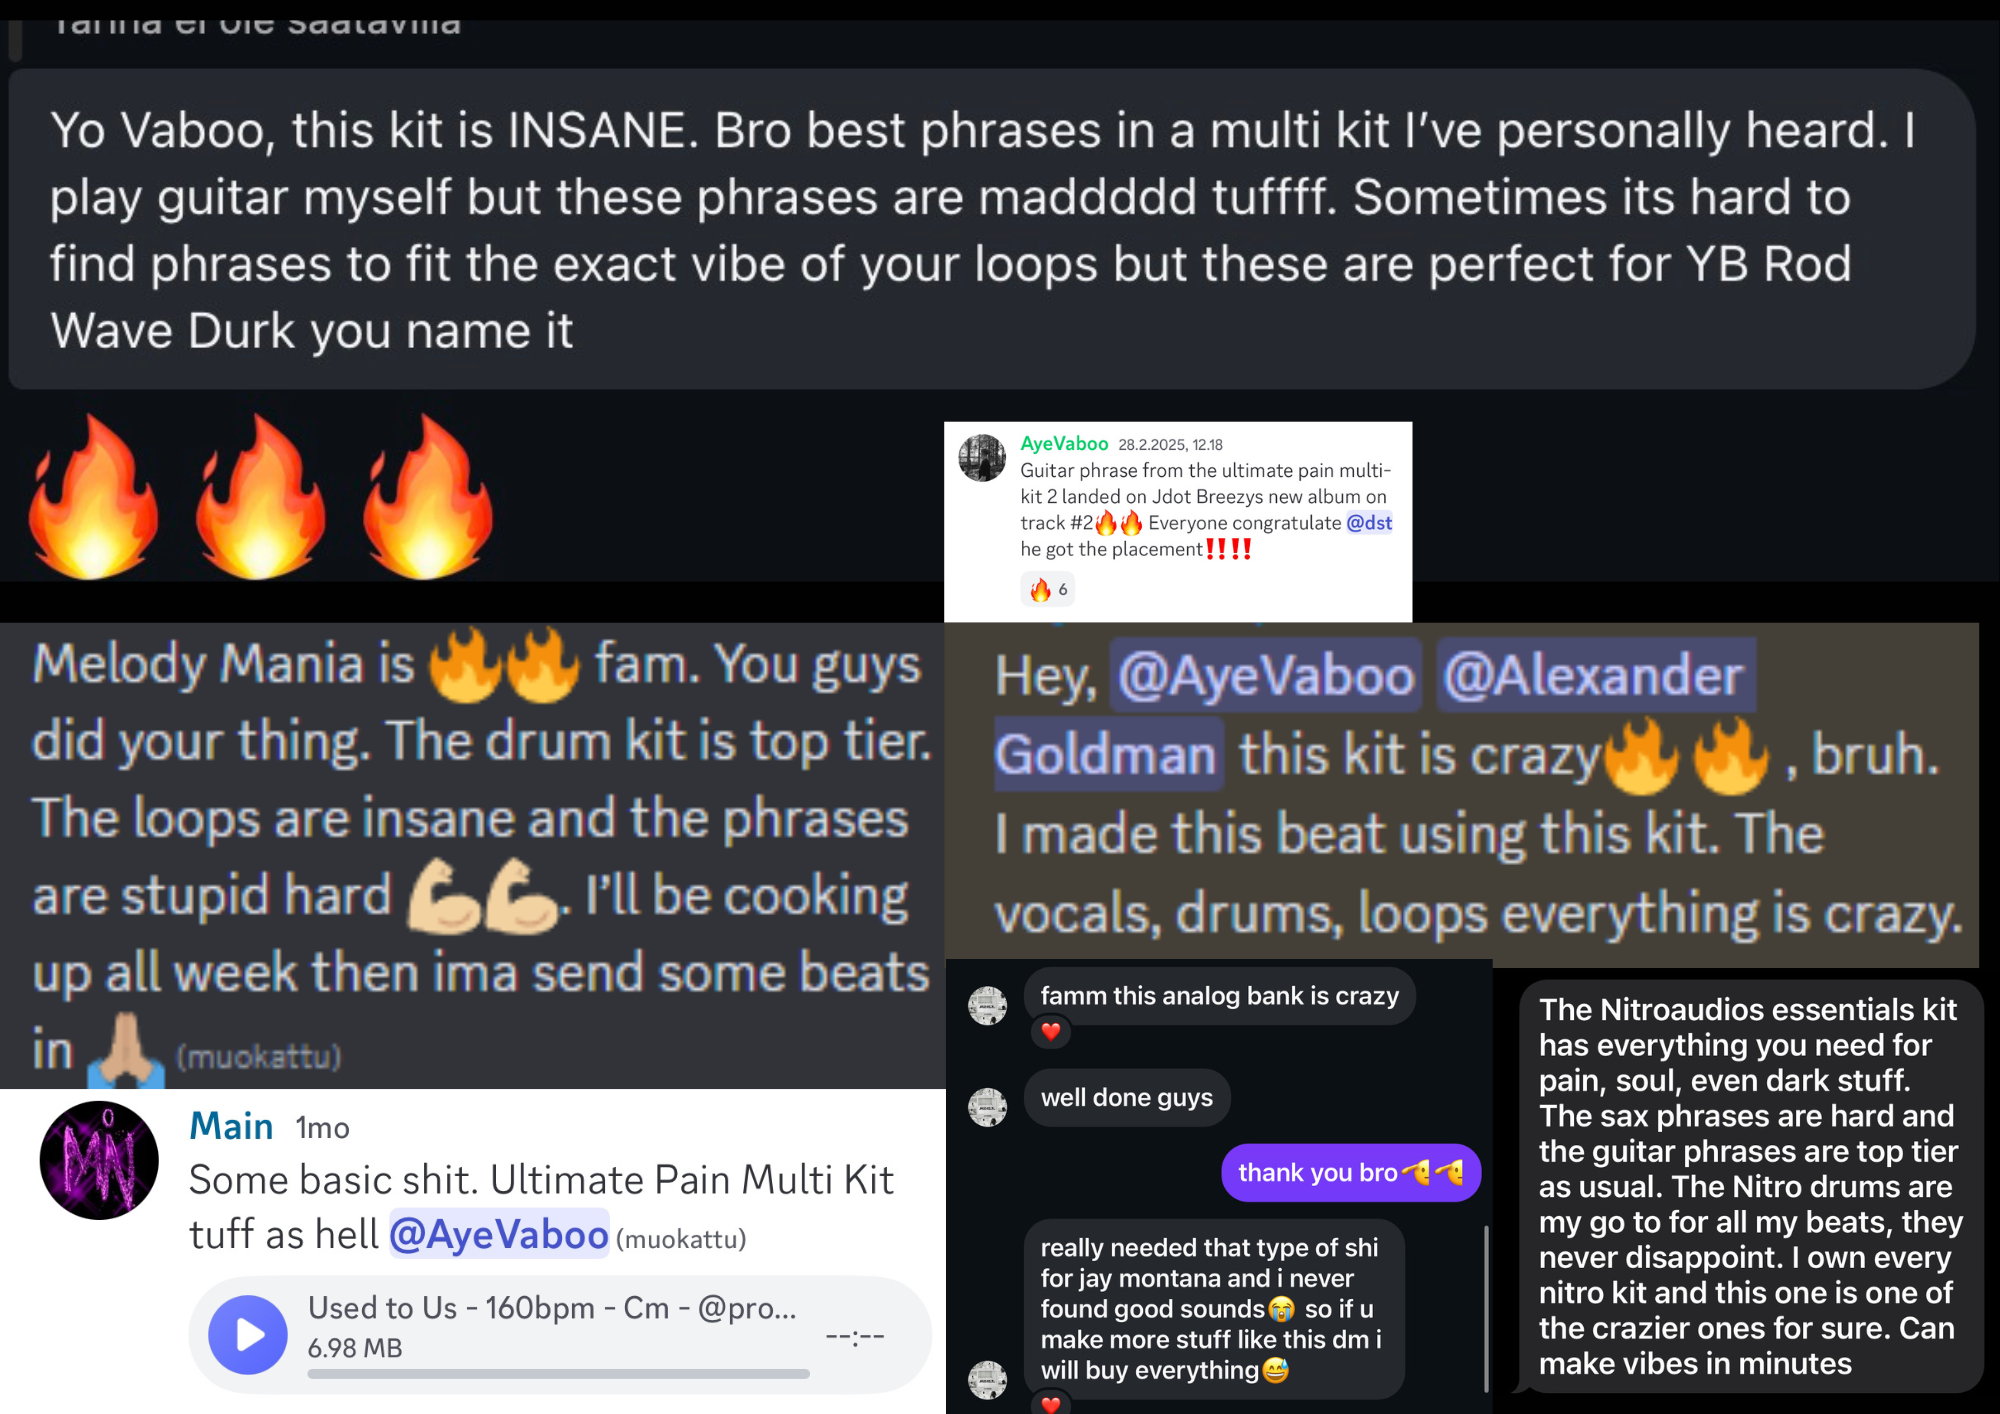The image size is (2000, 1414).
Task: Click the Nitroaudios essentials kit message bubble
Action: point(1748,1186)
